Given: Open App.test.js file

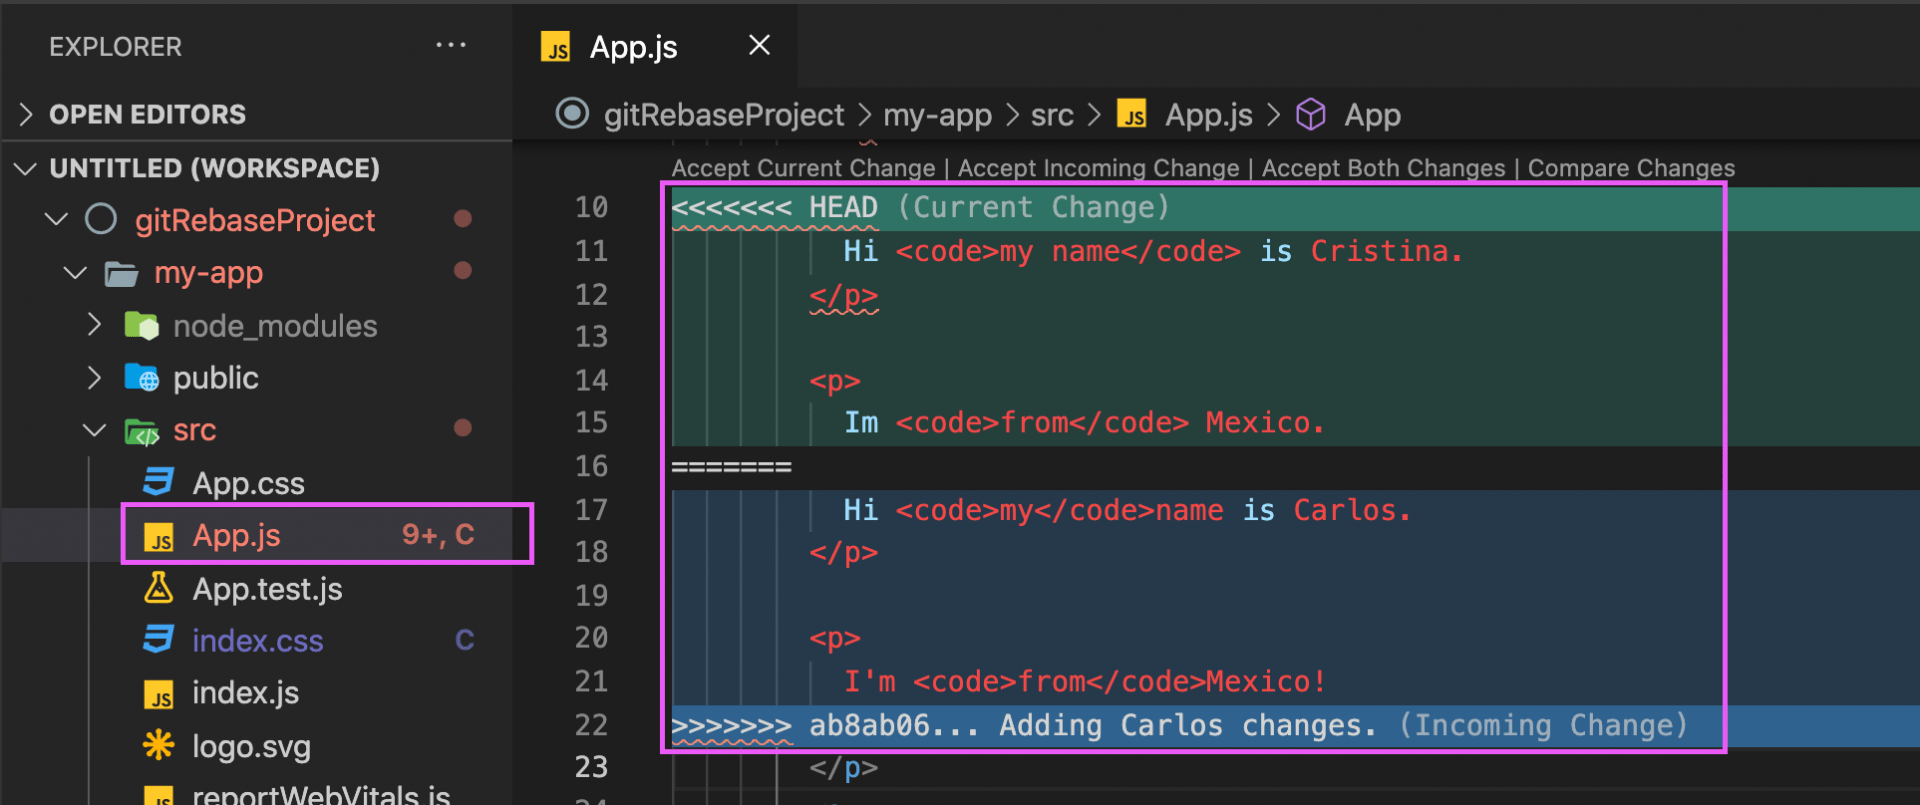Looking at the screenshot, I should (x=267, y=589).
